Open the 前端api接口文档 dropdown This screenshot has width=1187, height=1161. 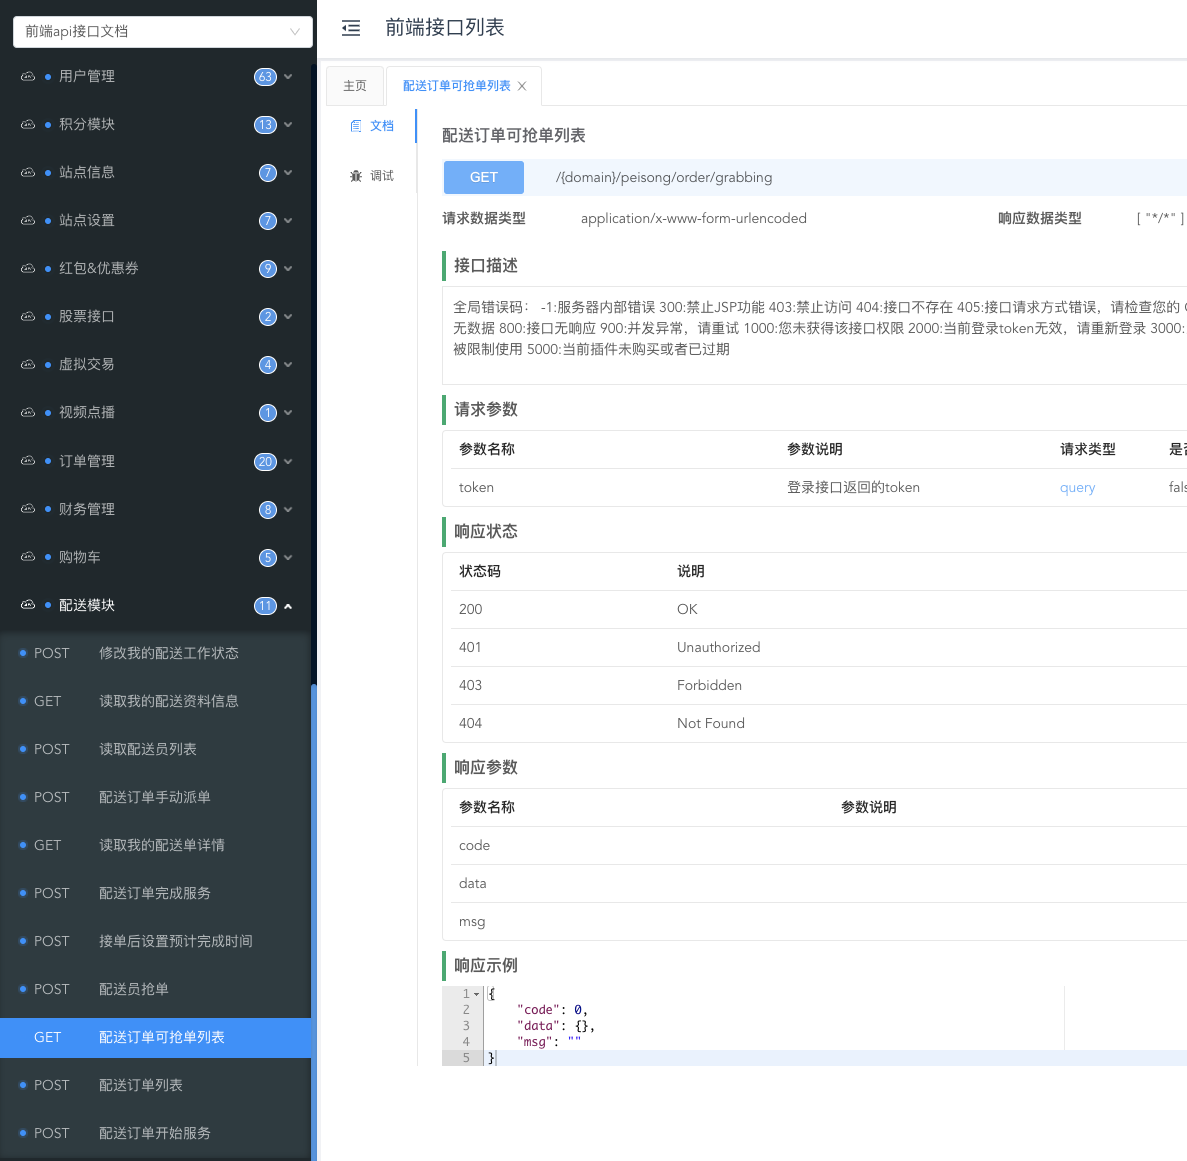pyautogui.click(x=163, y=32)
